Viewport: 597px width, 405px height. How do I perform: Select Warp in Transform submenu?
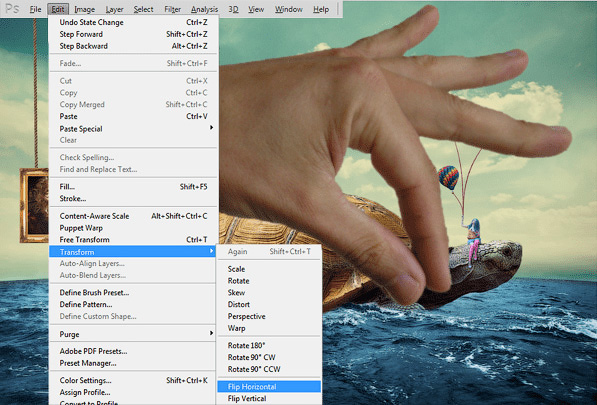269,328
